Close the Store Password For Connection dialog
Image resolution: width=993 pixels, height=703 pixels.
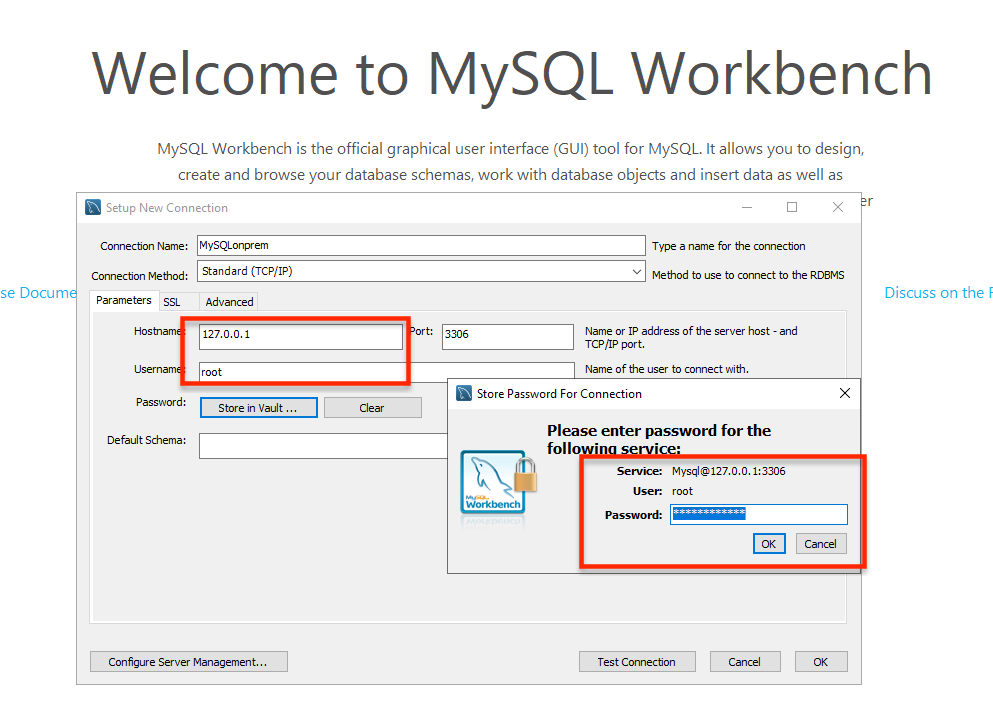pyautogui.click(x=845, y=393)
